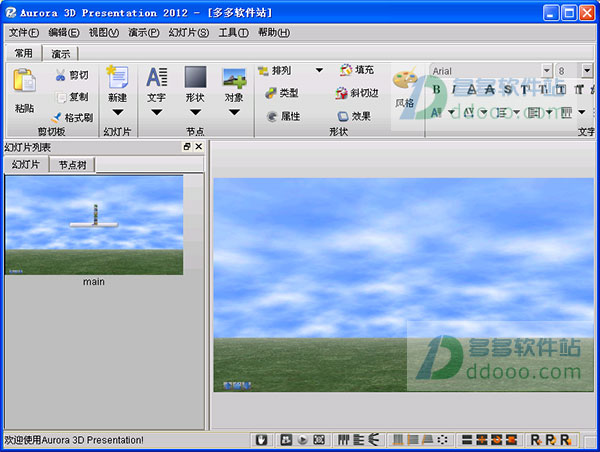Select the main slide thumbnail

click(94, 225)
